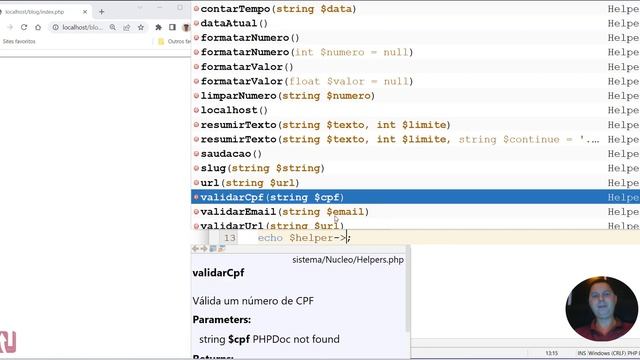This screenshot has width=640, height=360.
Task: Open the browser profile avatar
Action: [187, 27]
